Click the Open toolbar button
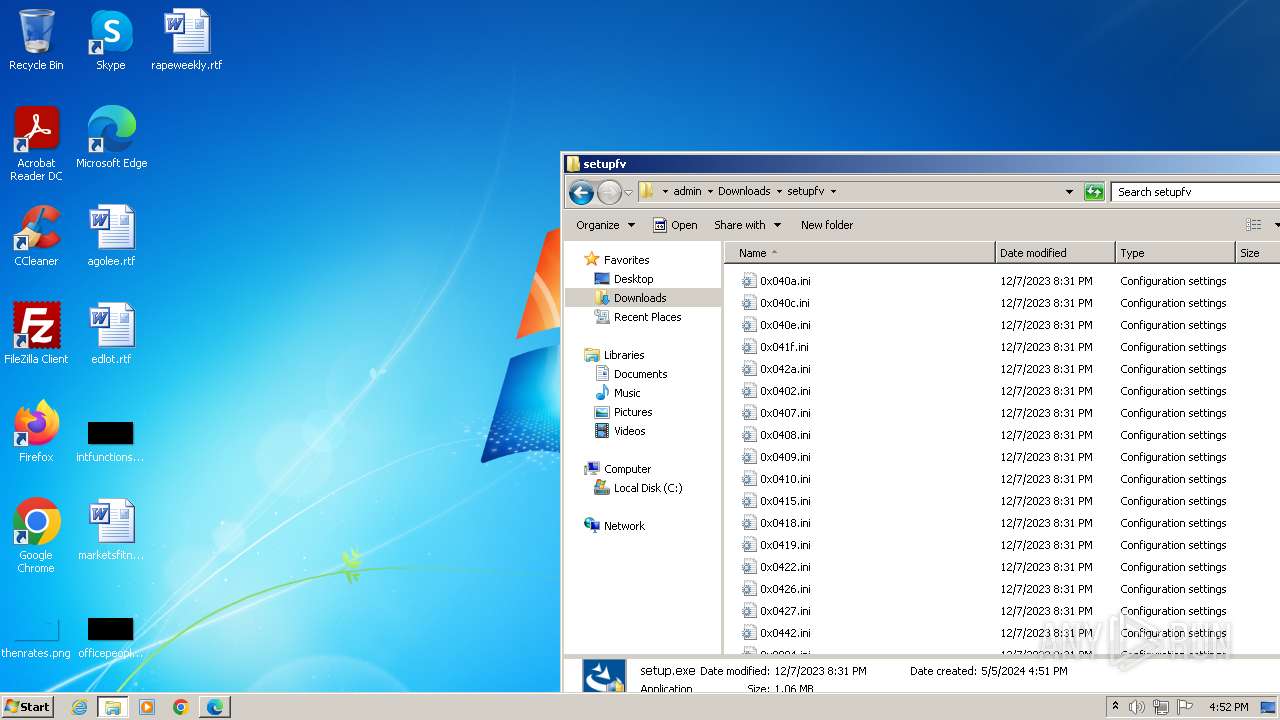Image resolution: width=1280 pixels, height=720 pixels. [x=675, y=225]
